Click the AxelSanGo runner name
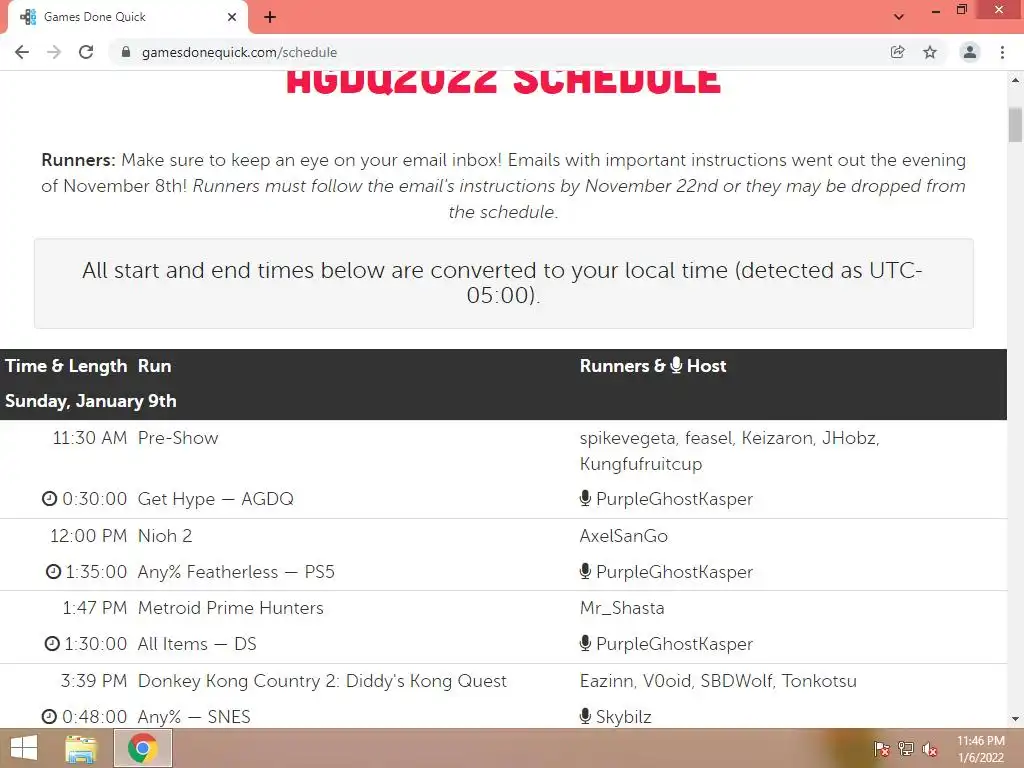Viewport: 1024px width, 768px height. (624, 536)
